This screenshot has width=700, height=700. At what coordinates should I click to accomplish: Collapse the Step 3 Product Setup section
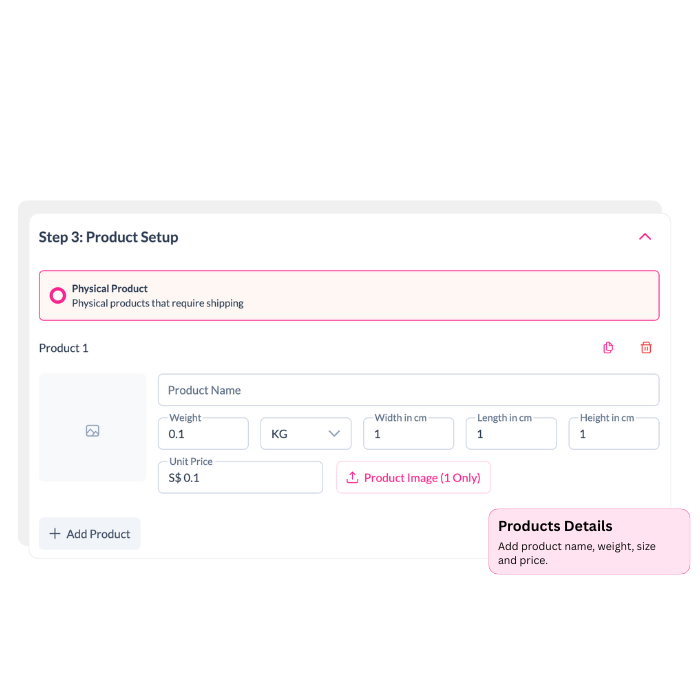[x=645, y=237]
